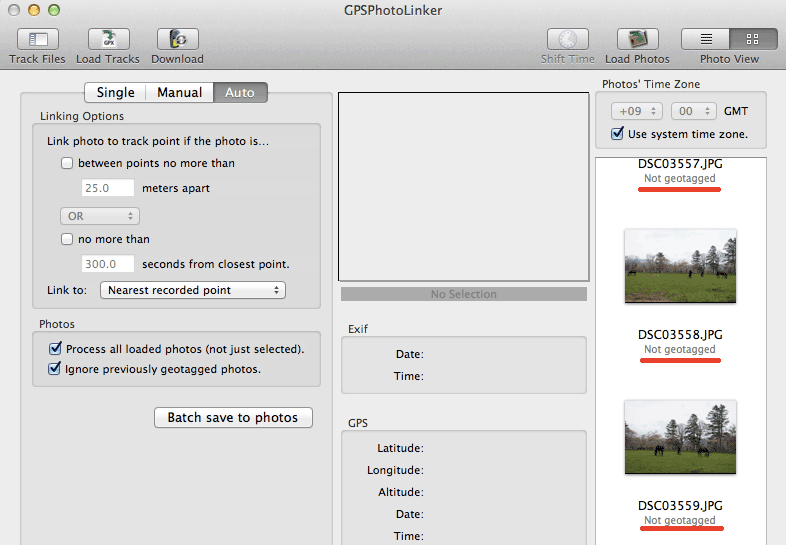Enable 'no more than' seconds checkbox

67,239
